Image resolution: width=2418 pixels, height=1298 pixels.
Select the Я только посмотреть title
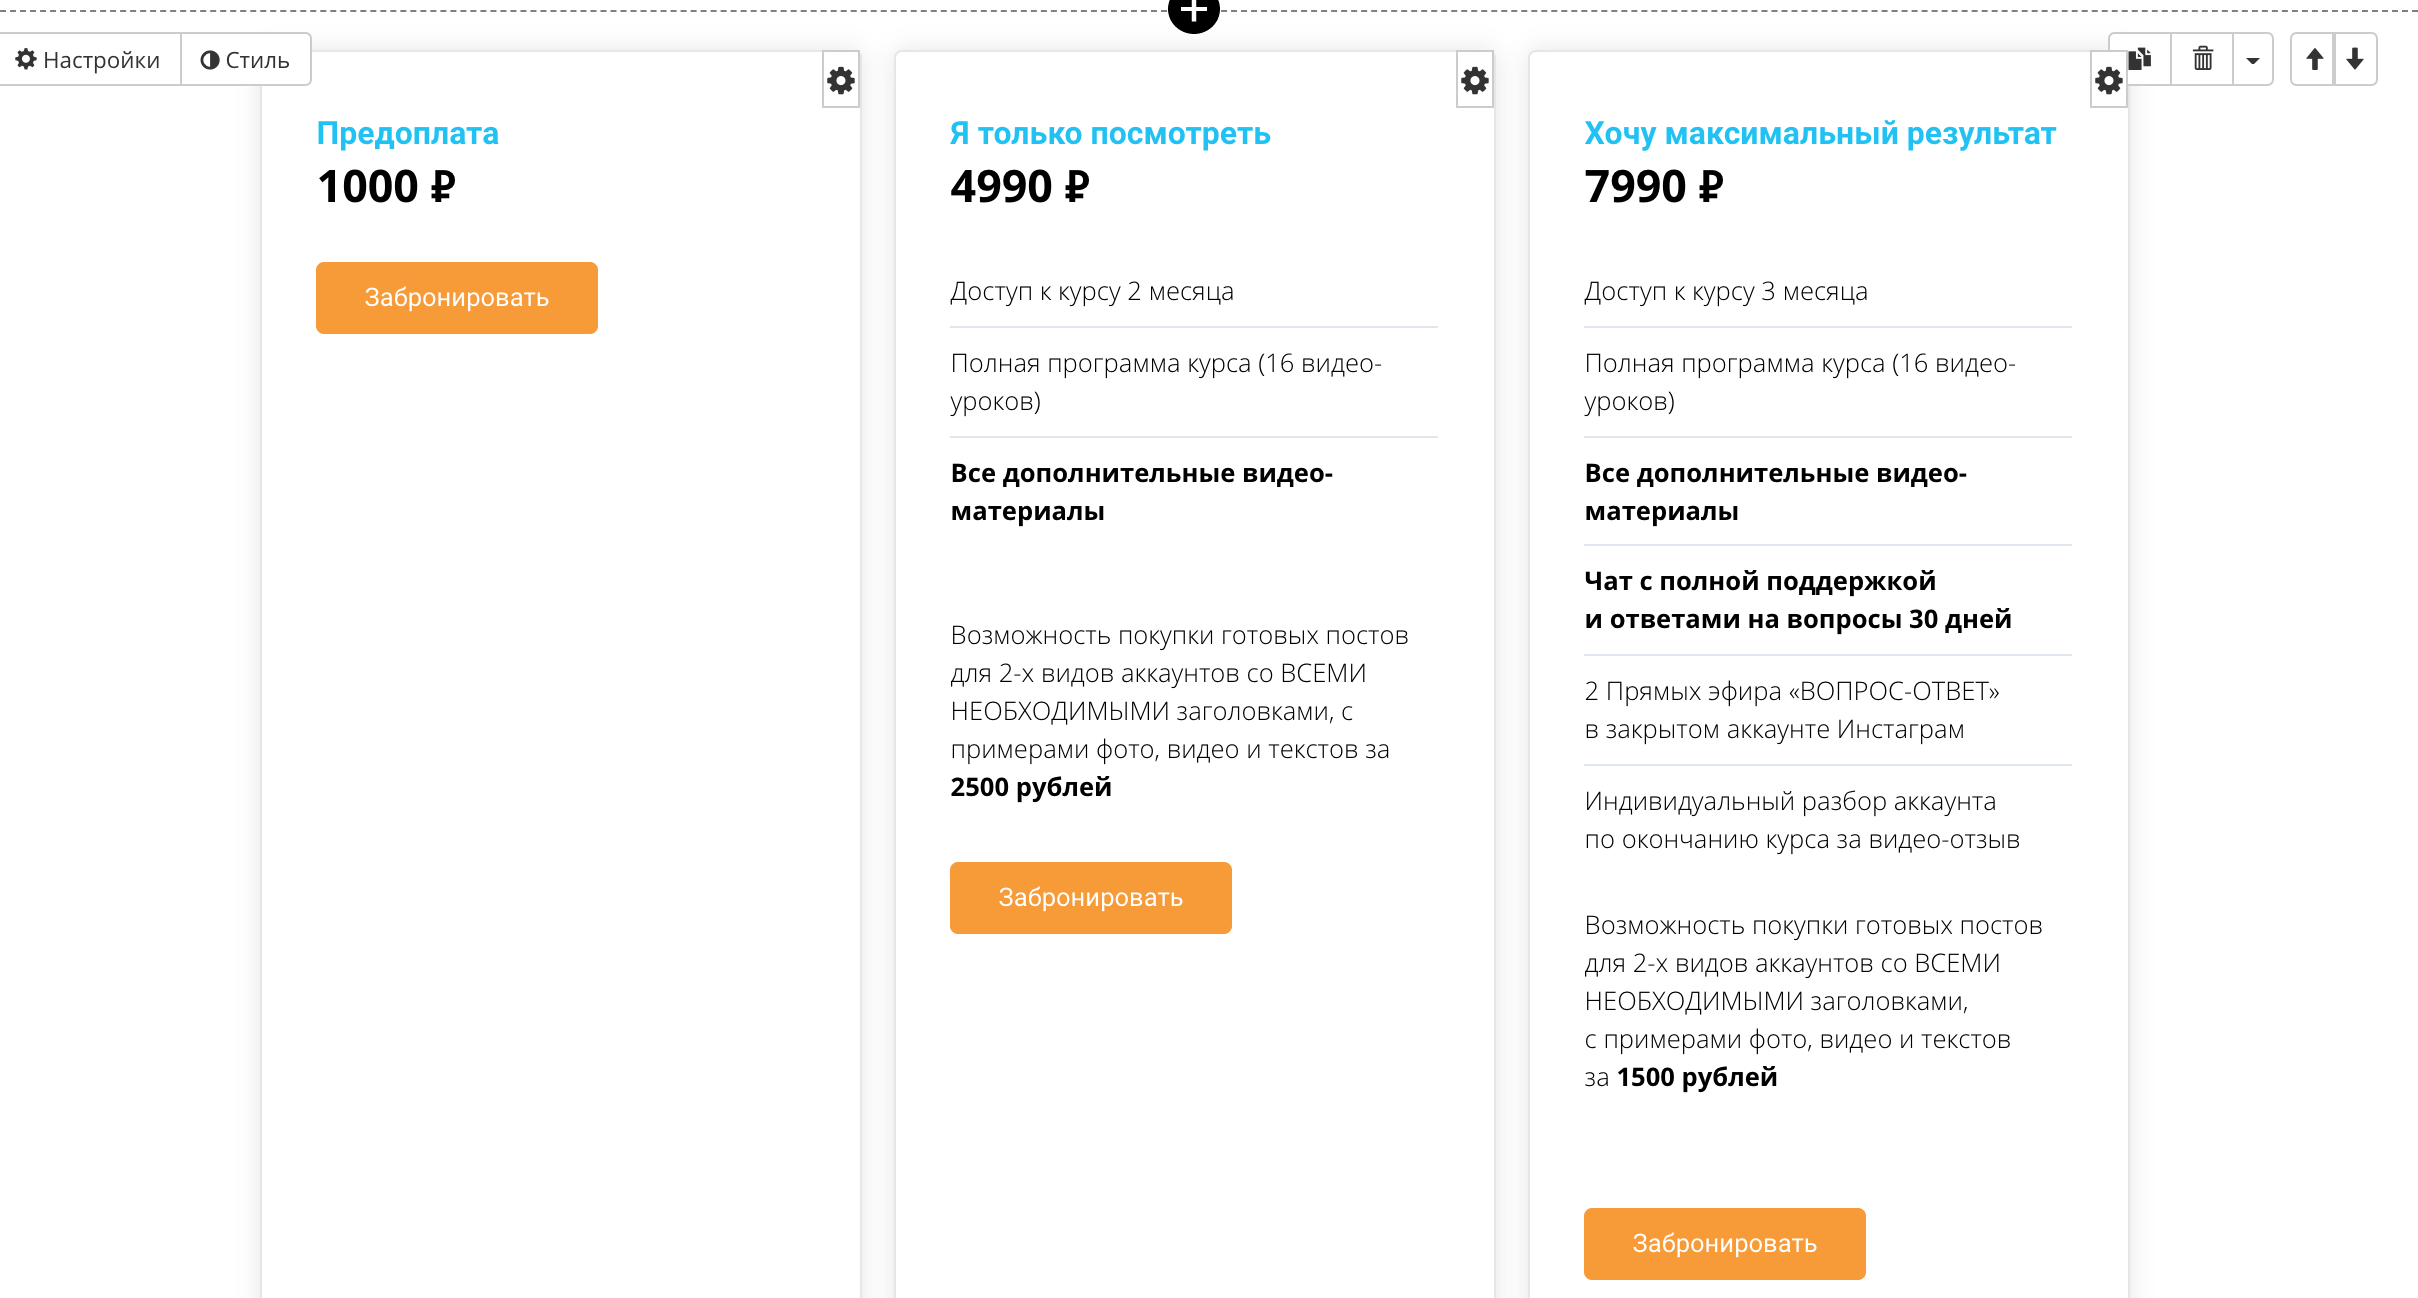1110,133
